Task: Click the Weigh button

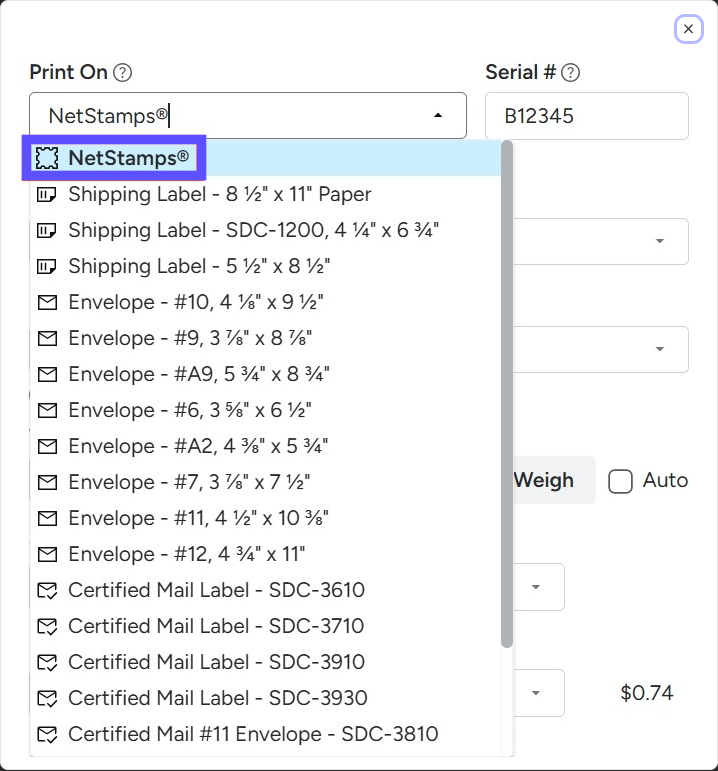Action: tap(555, 480)
